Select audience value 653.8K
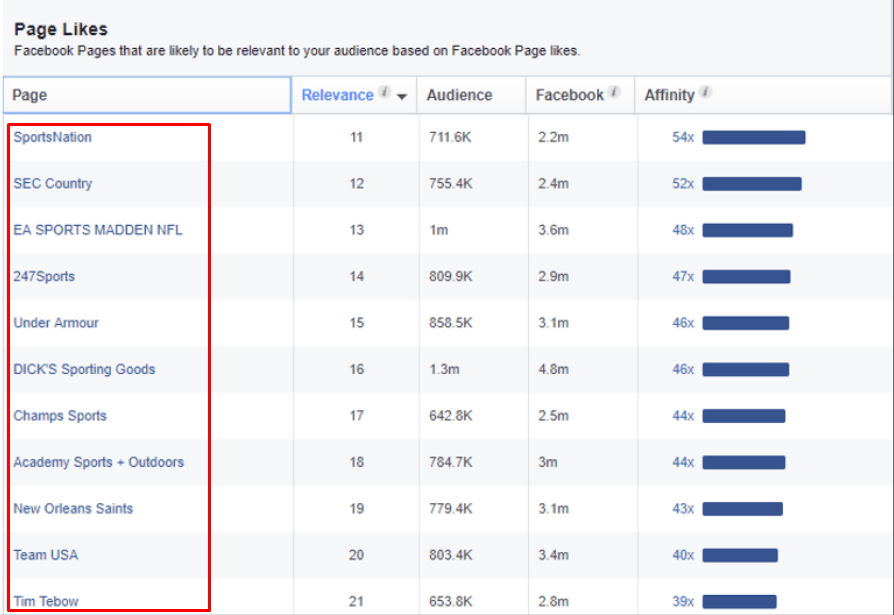Image resolution: width=894 pixels, height=615 pixels. [x=450, y=601]
